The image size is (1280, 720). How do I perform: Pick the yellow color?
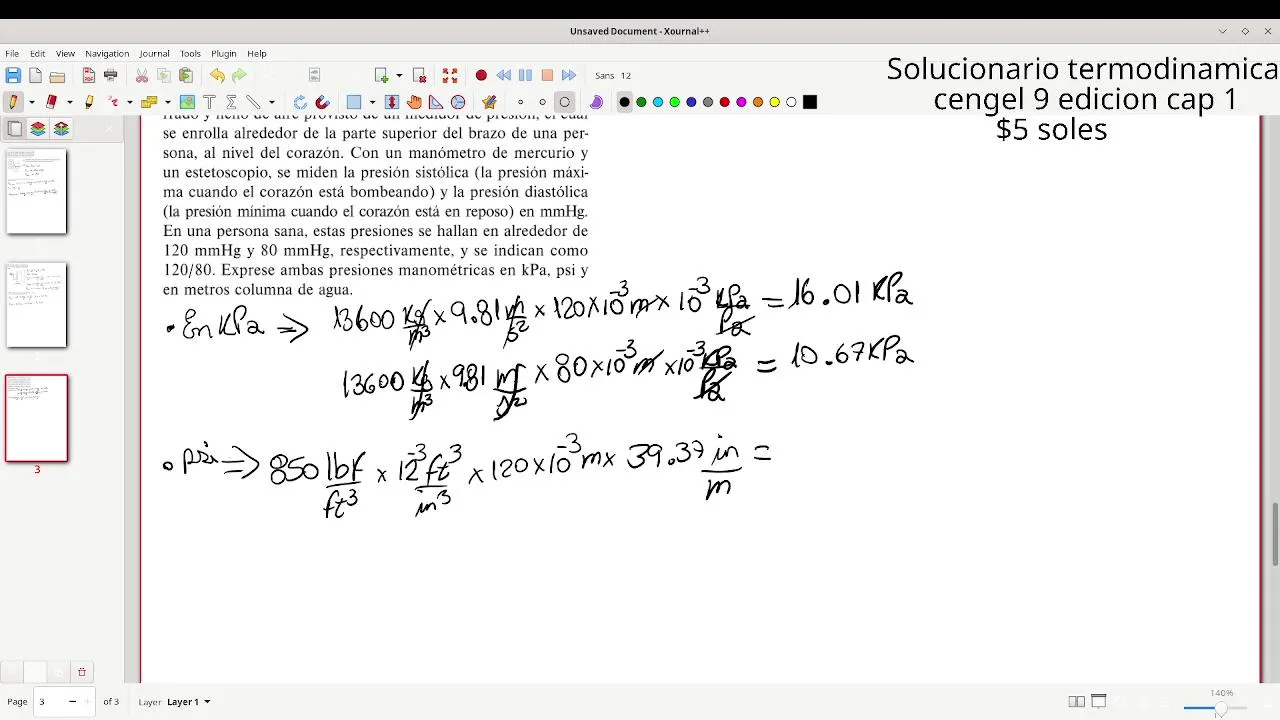(775, 102)
